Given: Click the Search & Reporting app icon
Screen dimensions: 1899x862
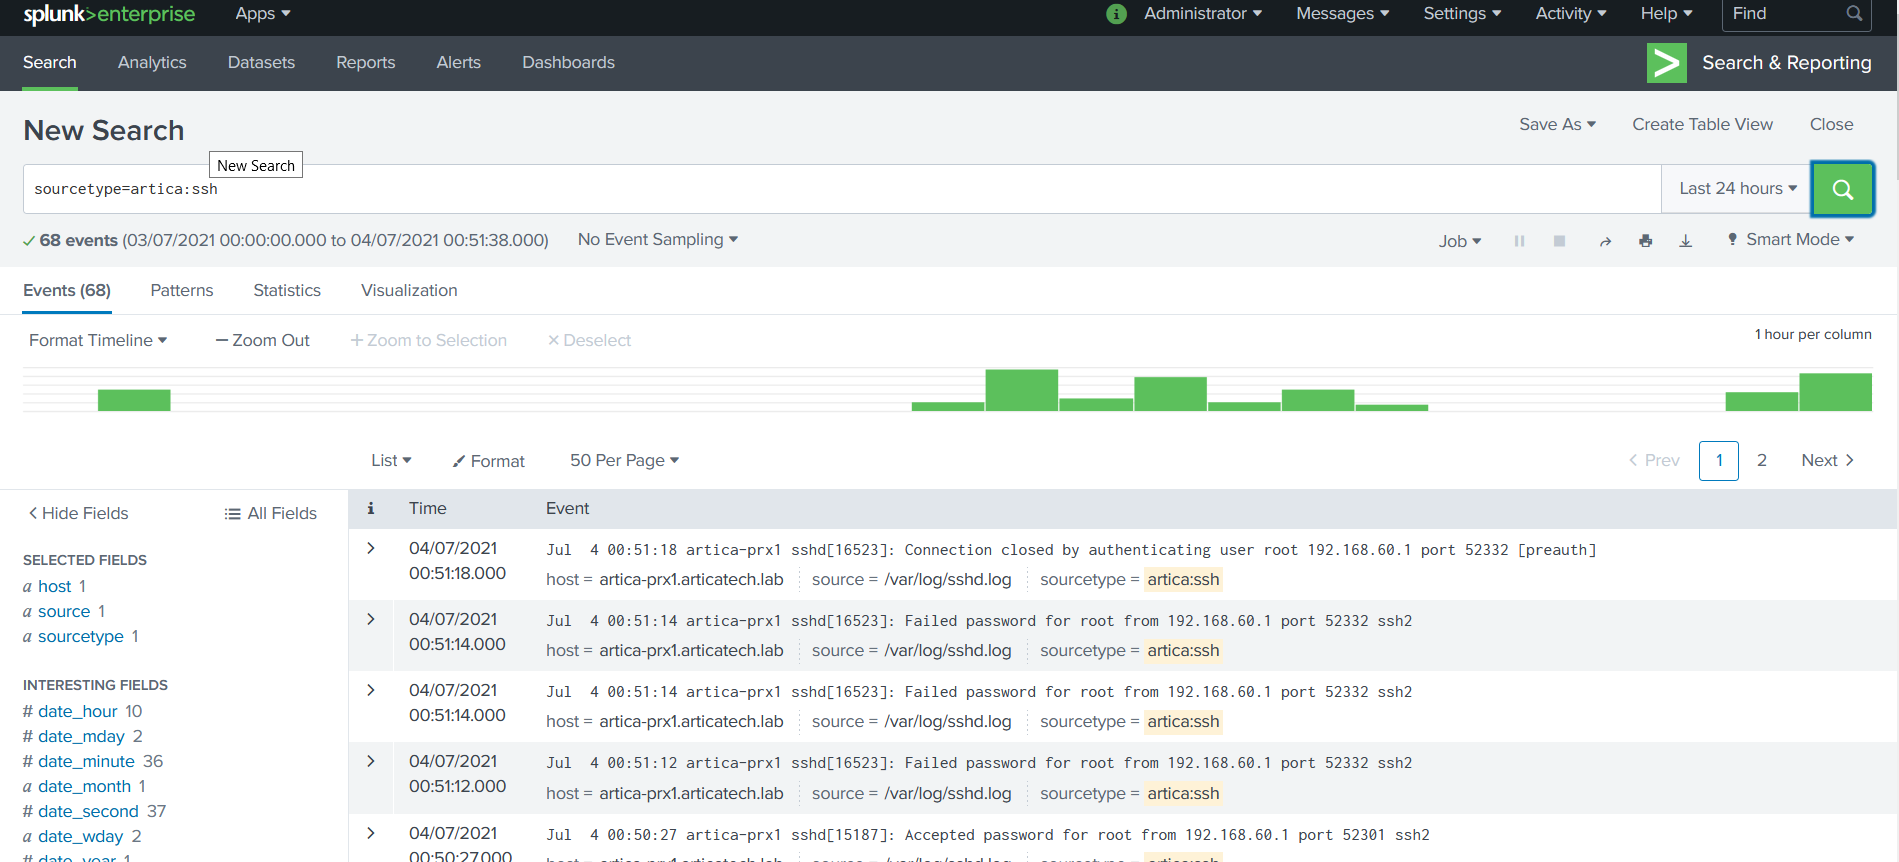Looking at the screenshot, I should [1666, 63].
